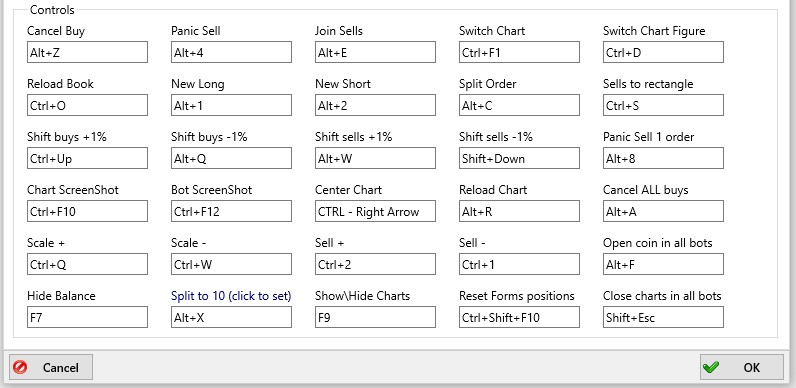
Task: Select the Cancel ALL buys hotkey field
Action: pos(664,211)
